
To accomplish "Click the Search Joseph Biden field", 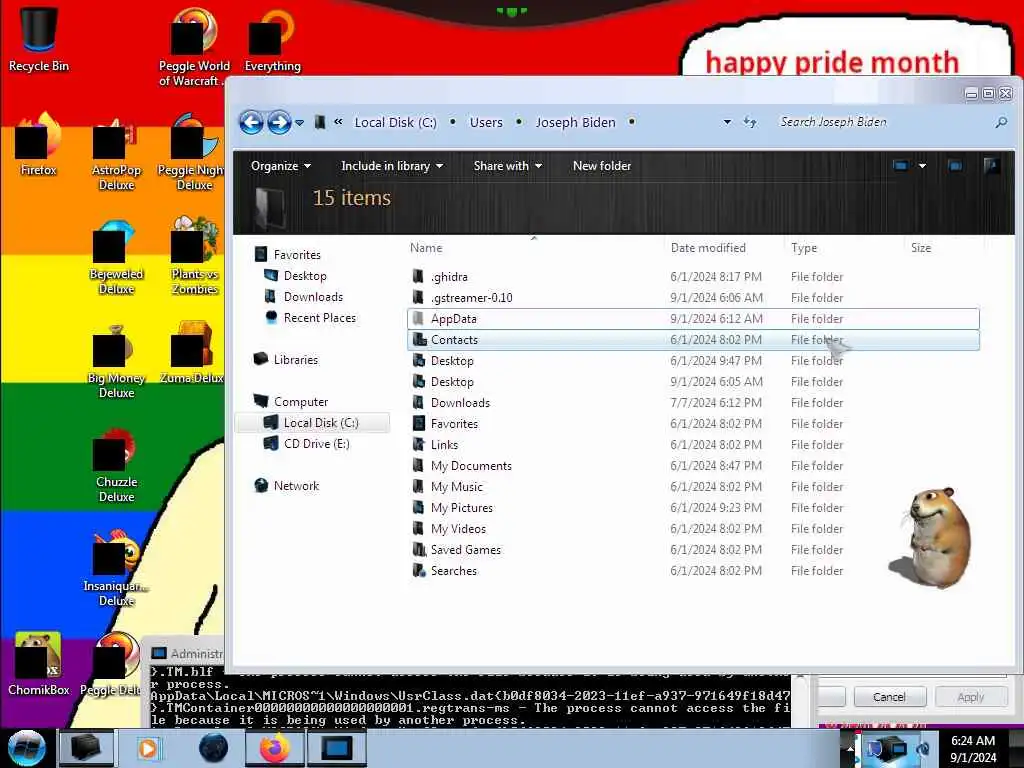I will tap(885, 122).
